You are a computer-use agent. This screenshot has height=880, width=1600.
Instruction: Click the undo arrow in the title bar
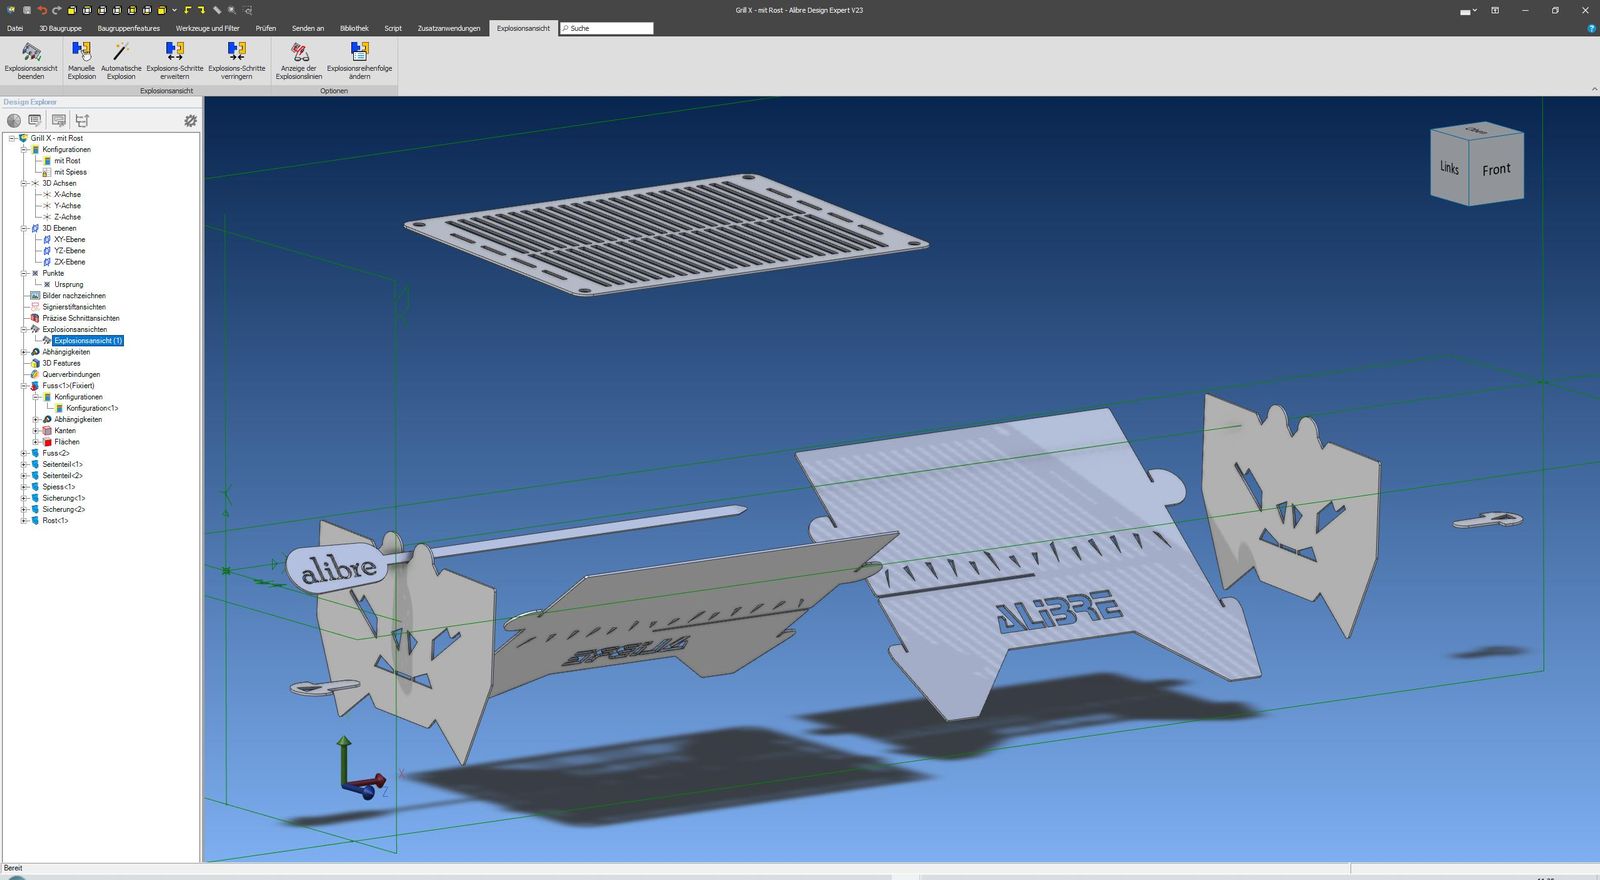point(42,10)
